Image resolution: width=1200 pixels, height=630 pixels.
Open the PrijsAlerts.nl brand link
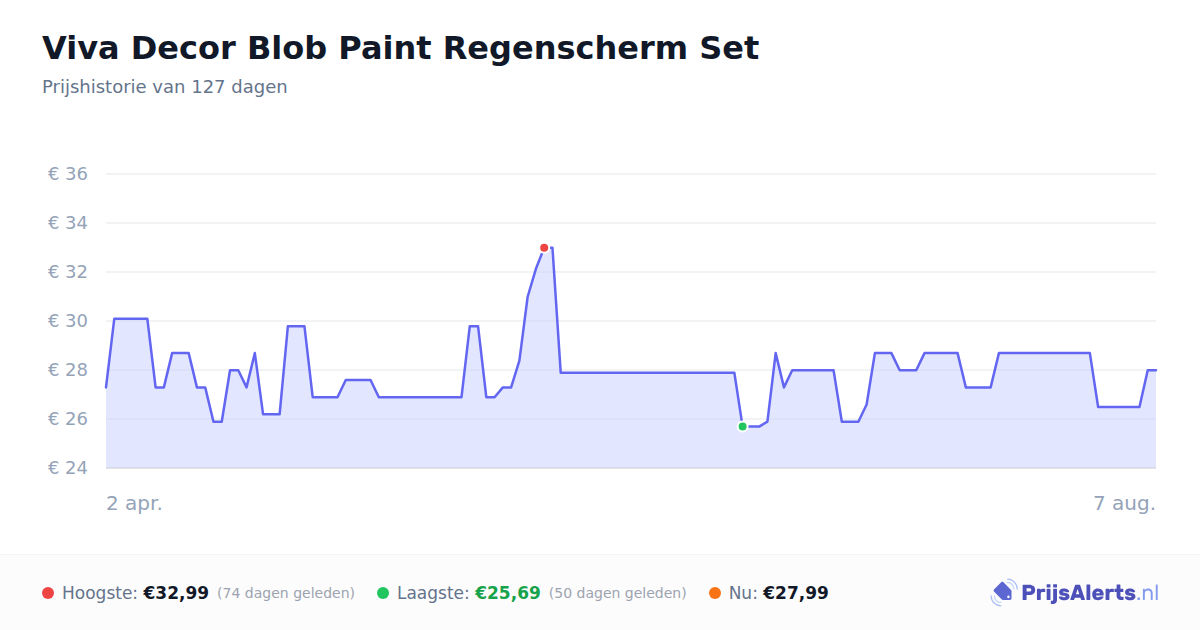tap(1074, 593)
